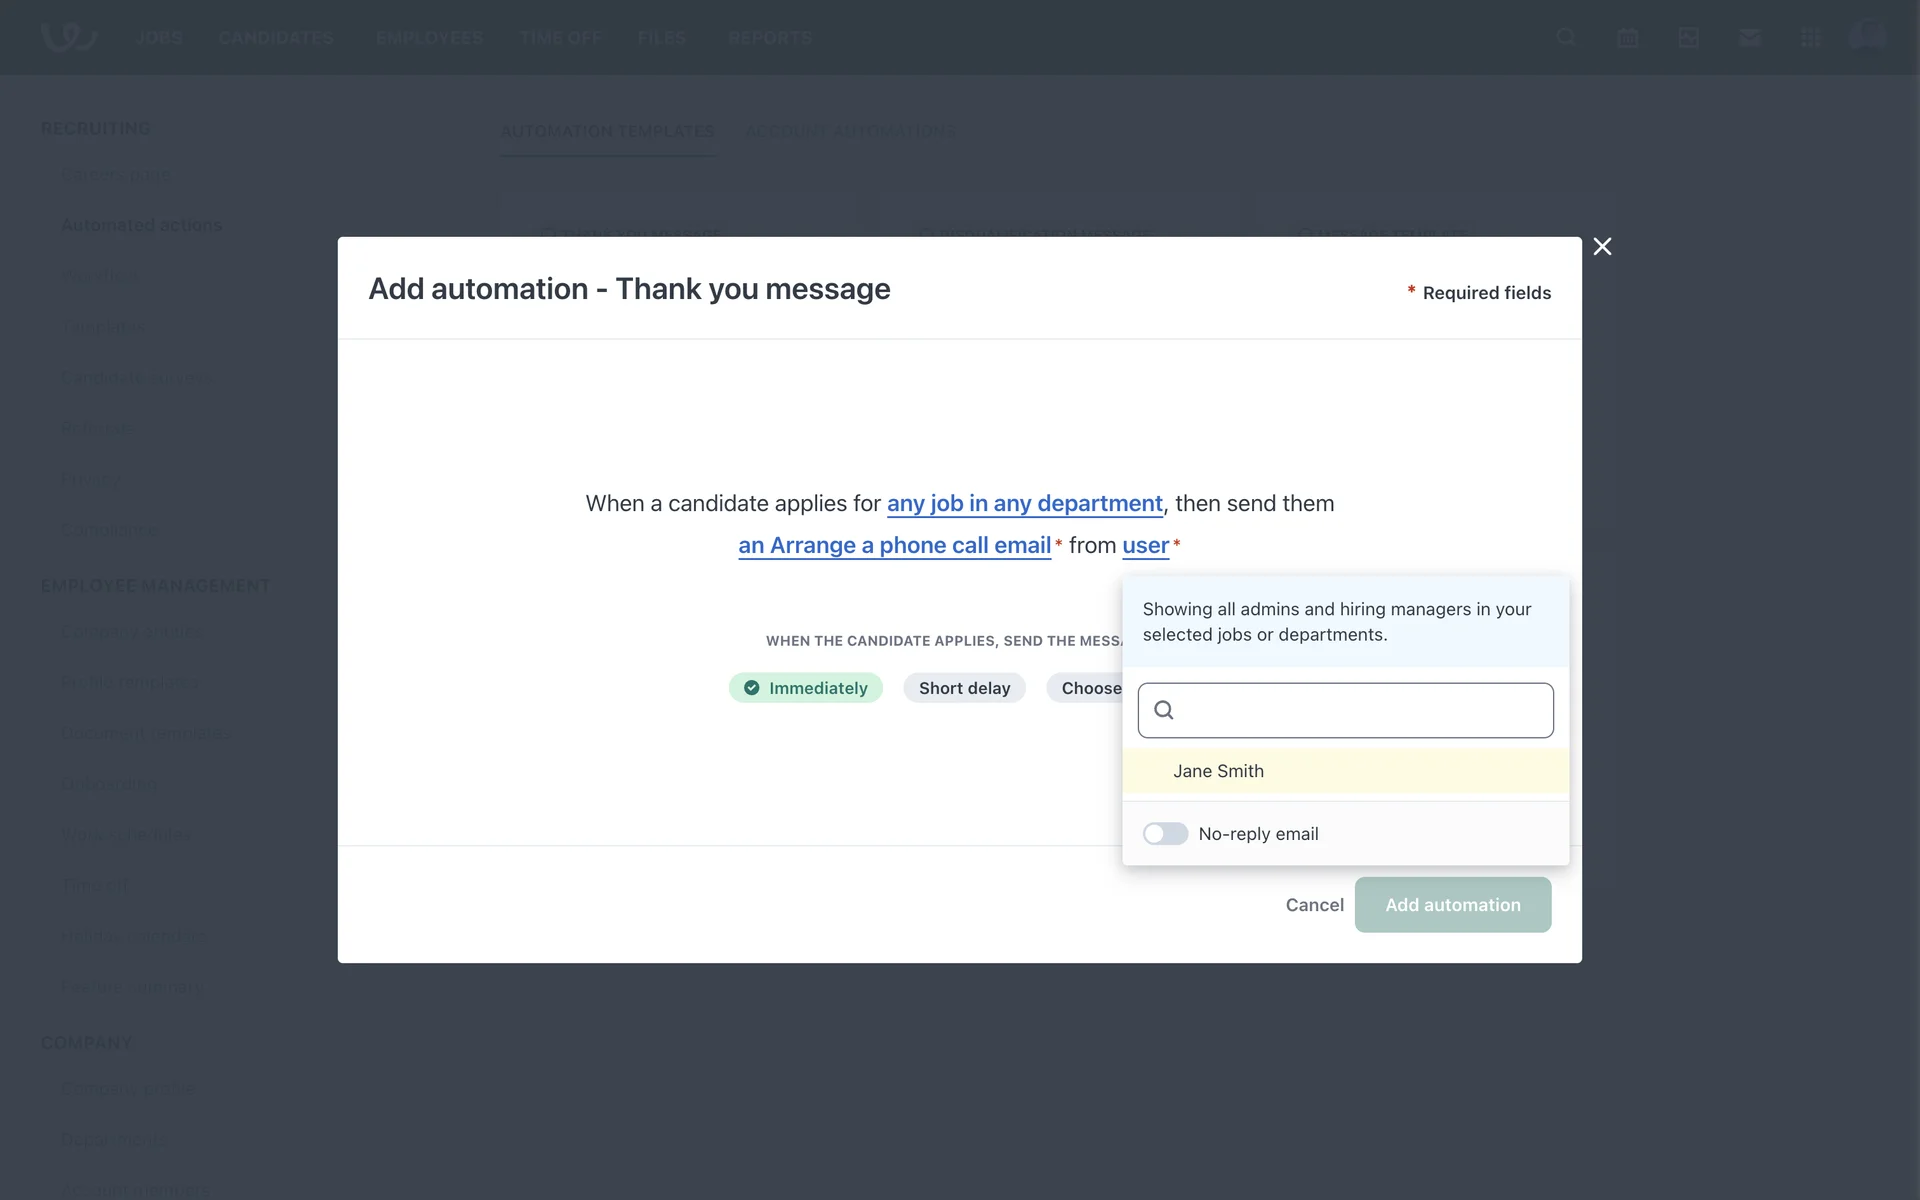Toggle the No-reply email switch

(x=1165, y=834)
